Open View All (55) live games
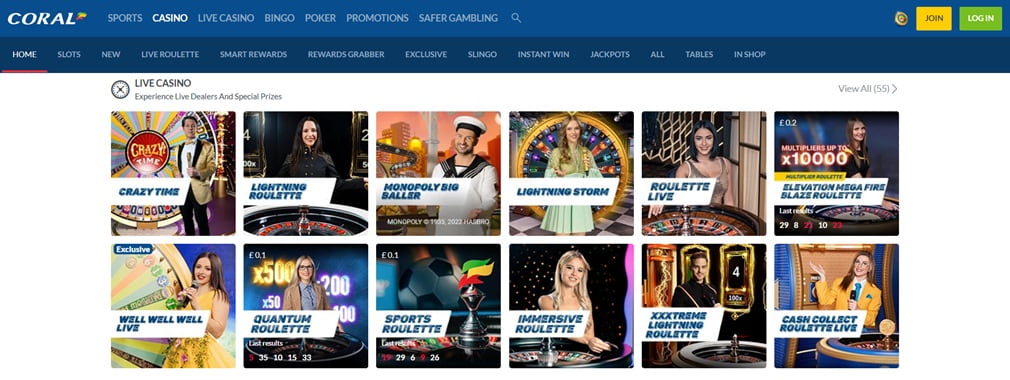The width and height of the screenshot is (1010, 380). point(867,89)
